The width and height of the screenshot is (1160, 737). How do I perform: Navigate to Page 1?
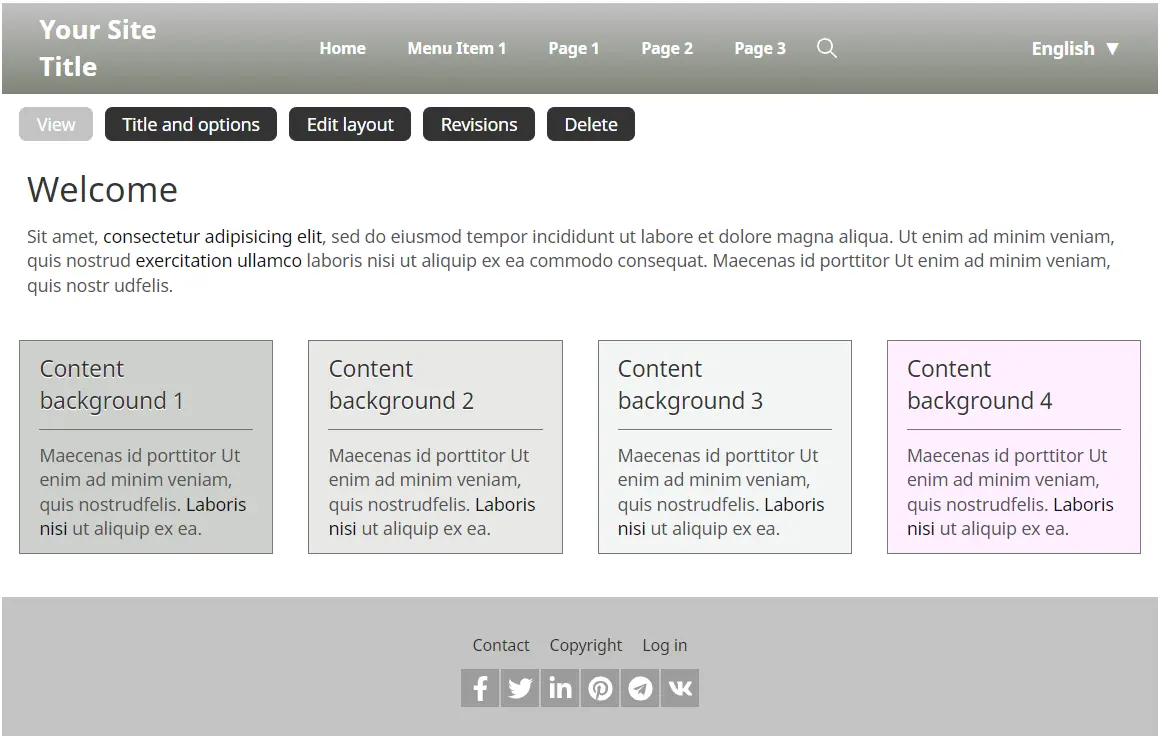click(x=573, y=48)
